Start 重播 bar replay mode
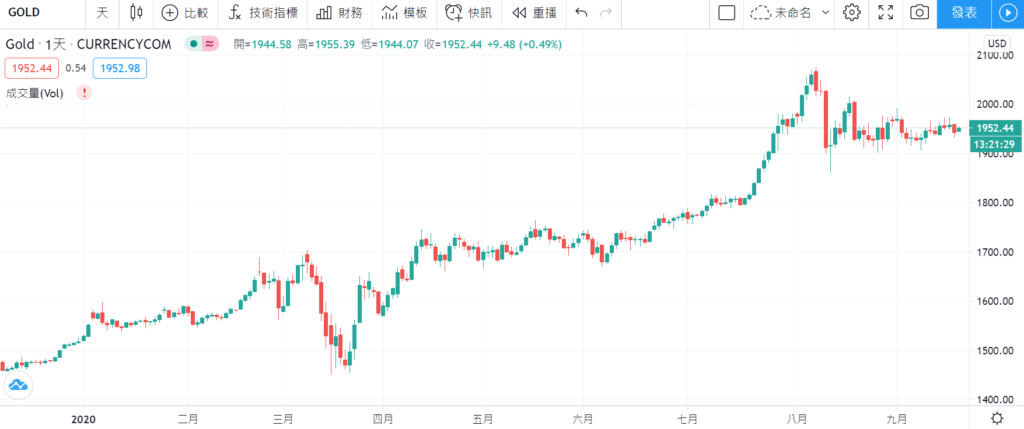Image resolution: width=1024 pixels, height=429 pixels. pos(534,12)
